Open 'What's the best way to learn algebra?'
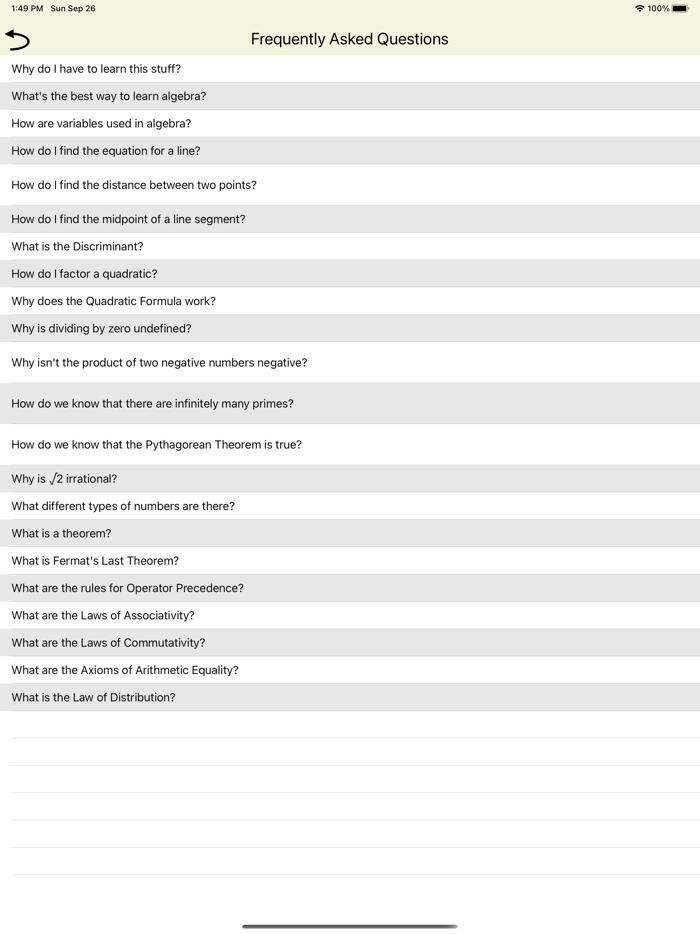 point(109,96)
